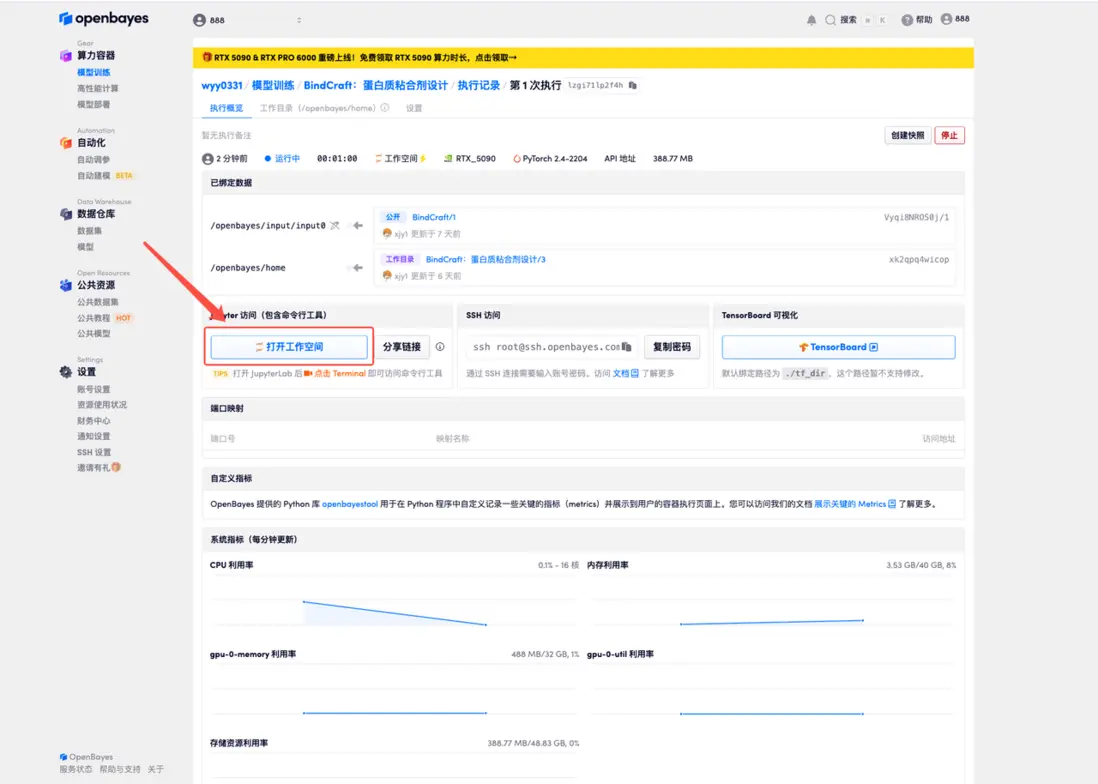Click info icon beside 工作目录 tab
Screen dimensions: 1098x784
point(384,108)
